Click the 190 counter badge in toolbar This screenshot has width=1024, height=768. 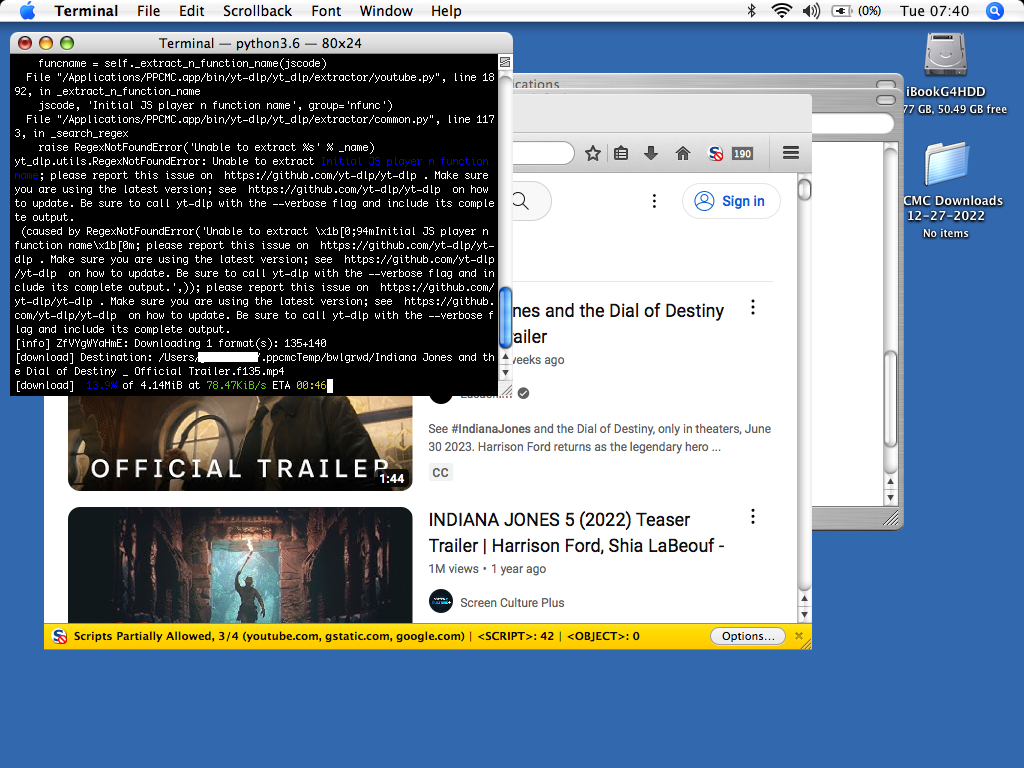(742, 153)
